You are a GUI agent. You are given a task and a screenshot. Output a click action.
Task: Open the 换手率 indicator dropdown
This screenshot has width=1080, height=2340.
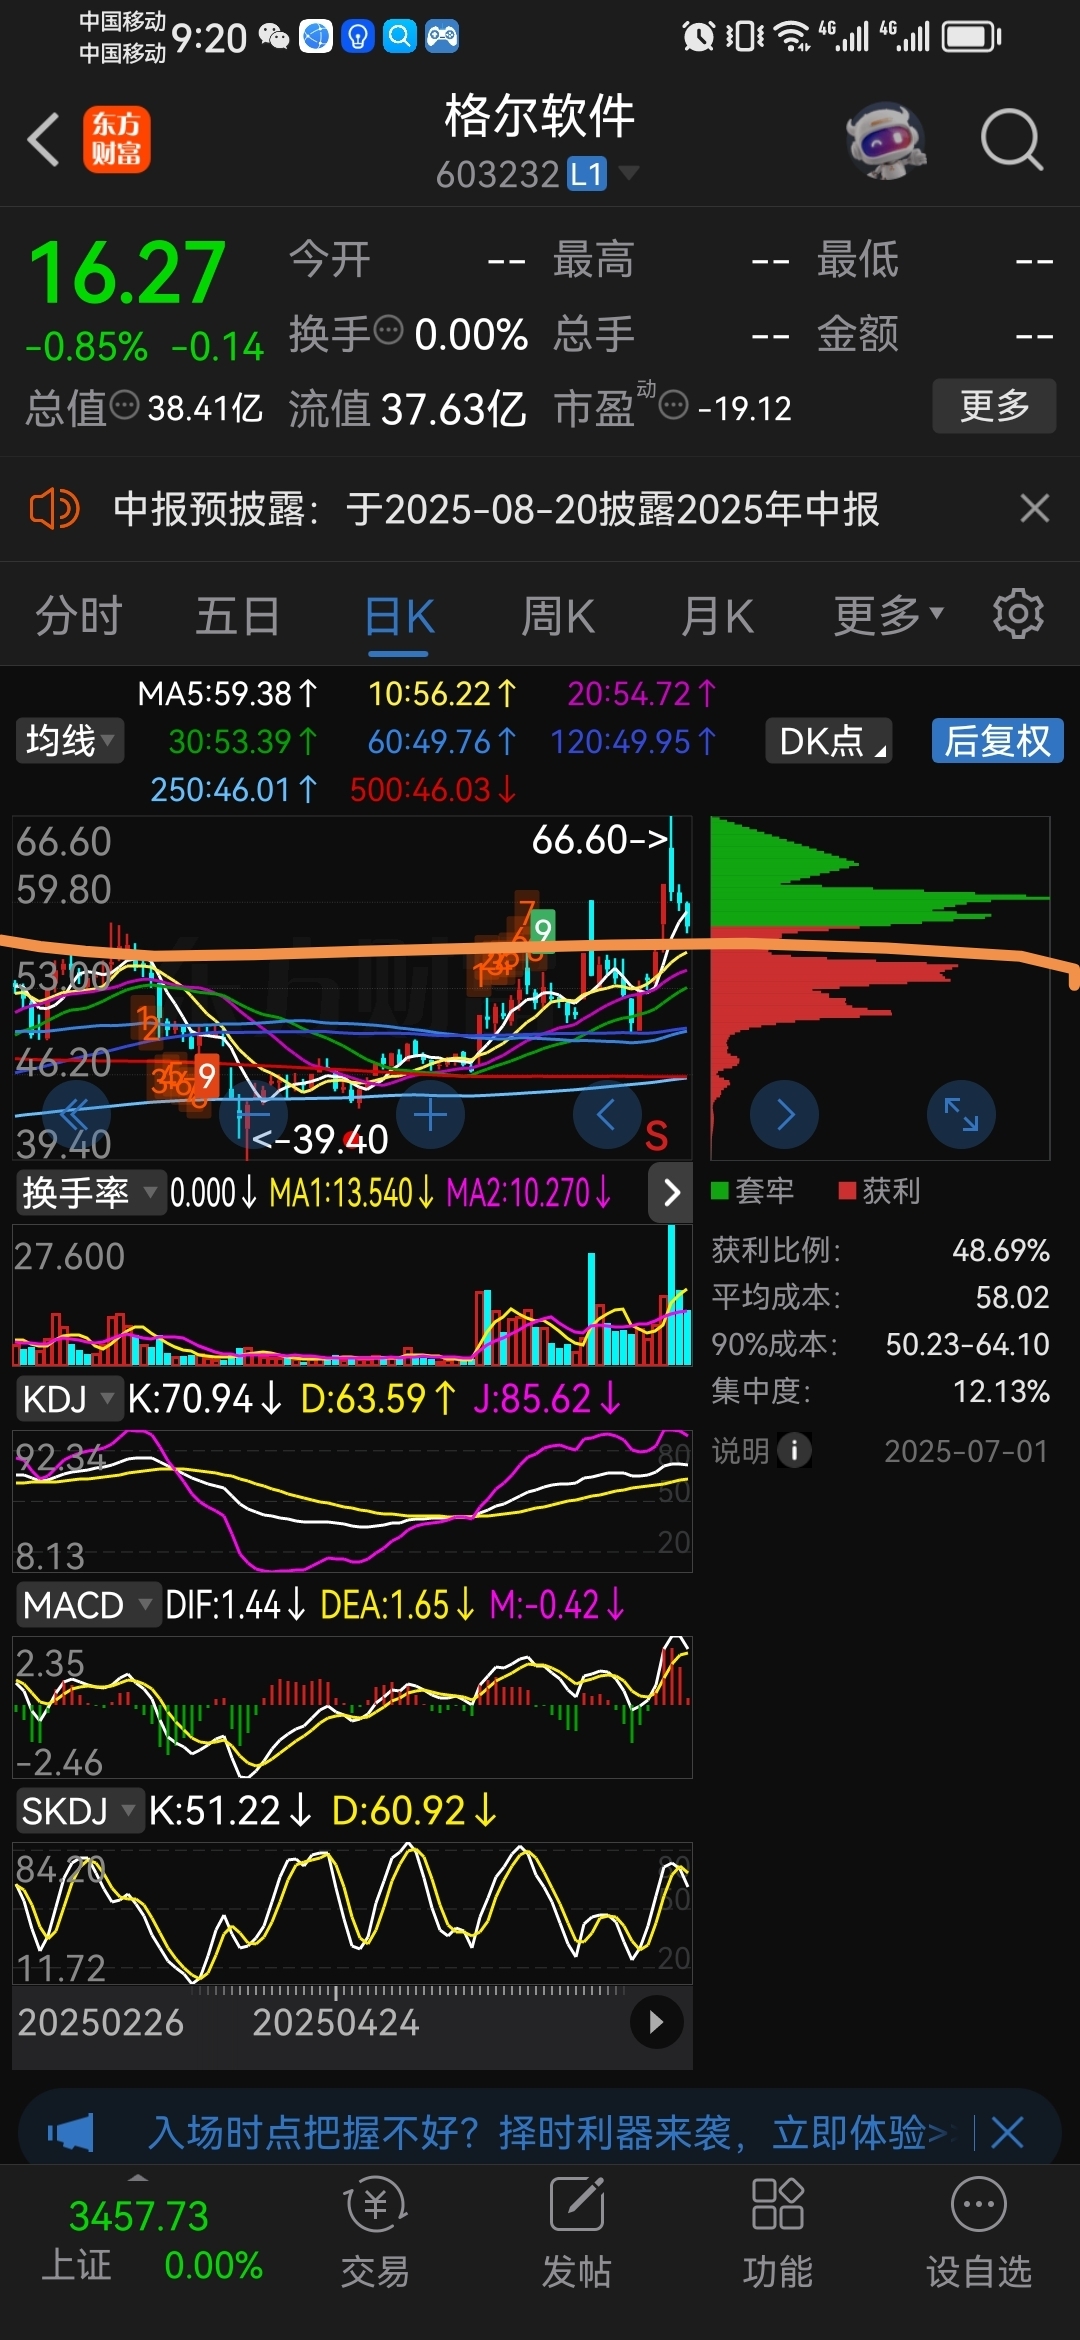90,1192
